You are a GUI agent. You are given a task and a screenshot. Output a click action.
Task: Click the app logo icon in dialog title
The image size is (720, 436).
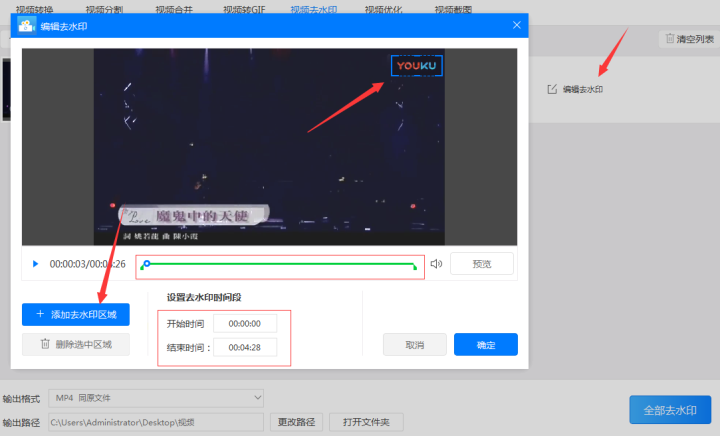coord(26,26)
